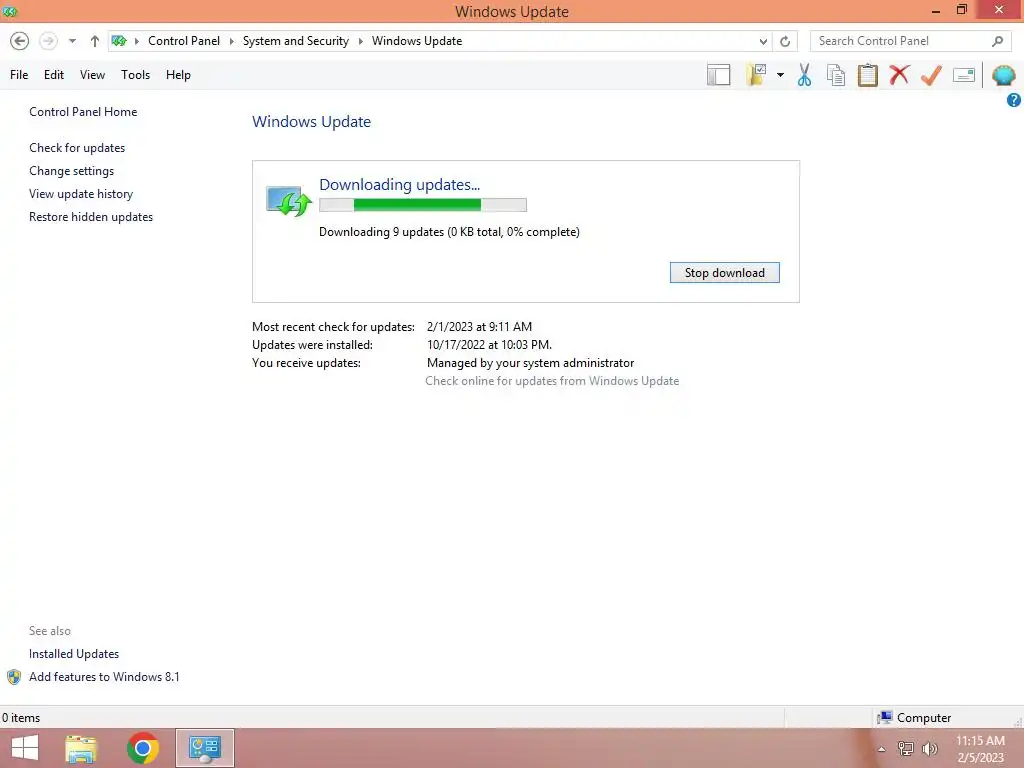Open View update history
The image size is (1024, 768).
pos(81,194)
